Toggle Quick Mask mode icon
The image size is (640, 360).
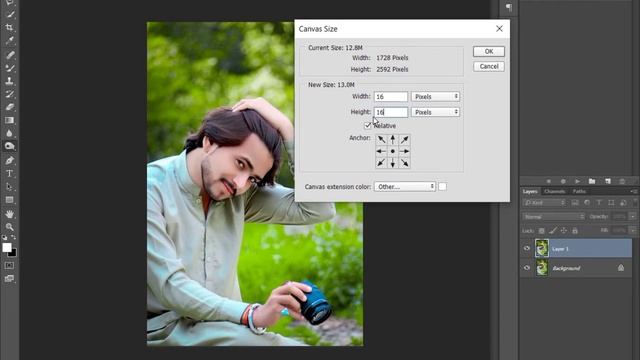[9, 265]
